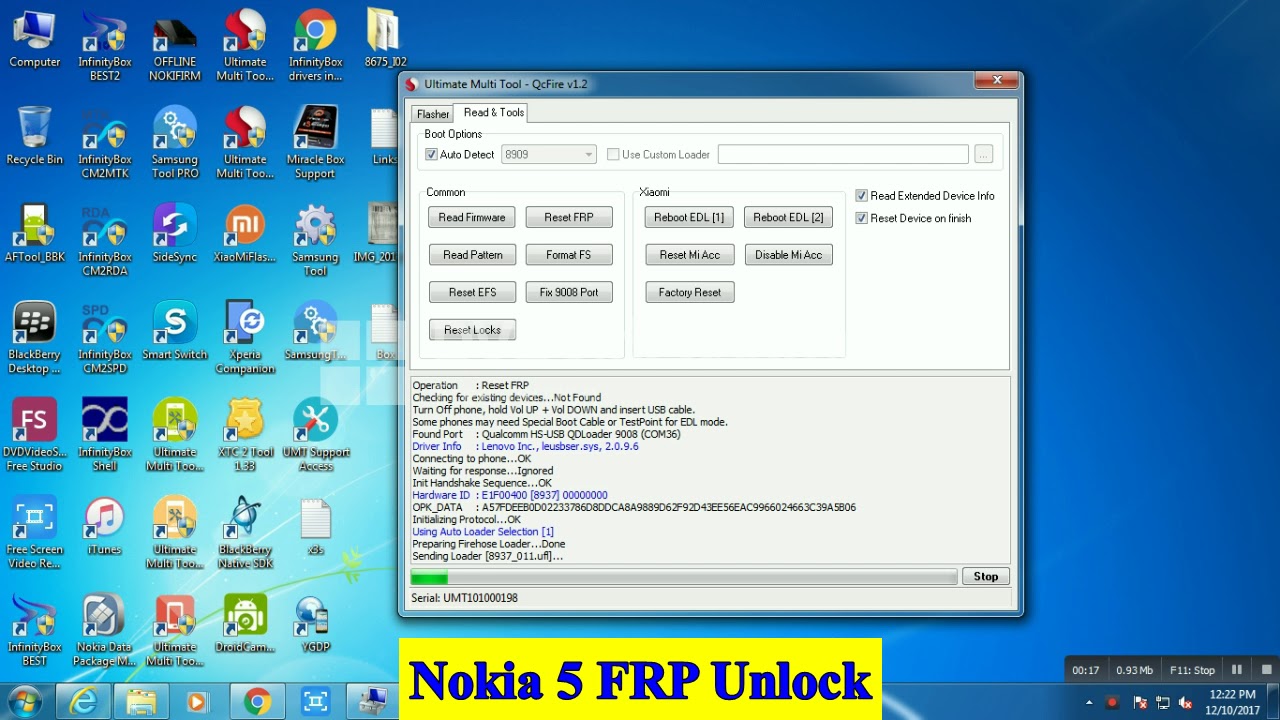Select the InfinityBox CM2MTK shortcut
This screenshot has height=720, width=1280.
click(105, 143)
